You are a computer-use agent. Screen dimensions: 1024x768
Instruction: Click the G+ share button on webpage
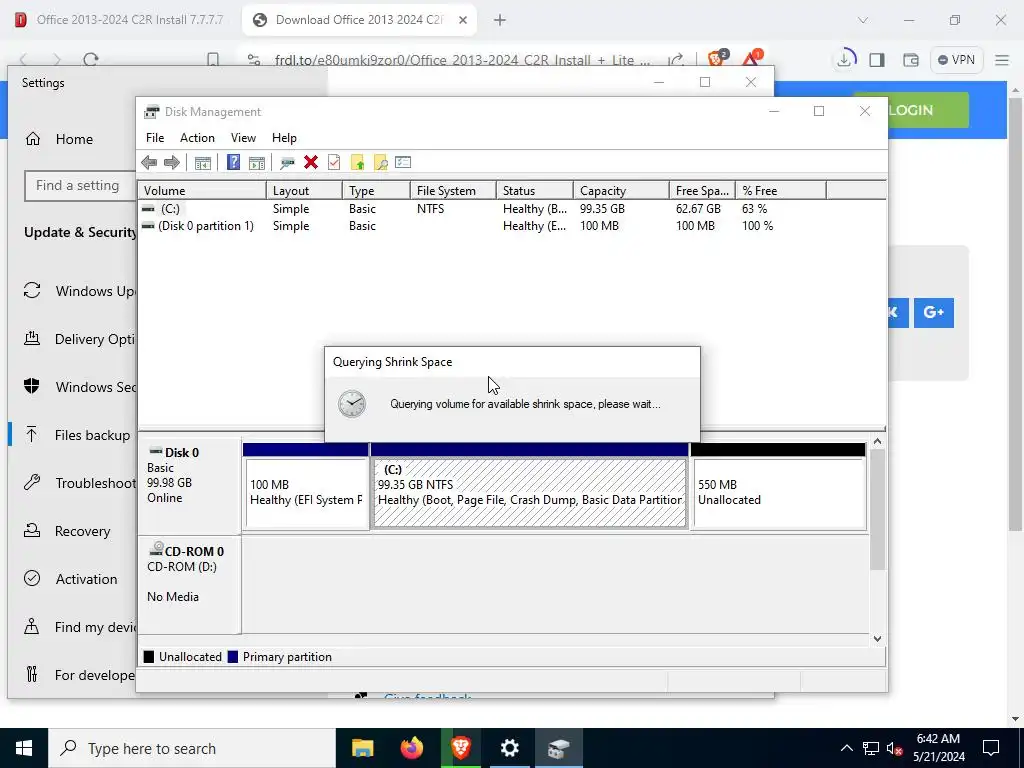933,312
